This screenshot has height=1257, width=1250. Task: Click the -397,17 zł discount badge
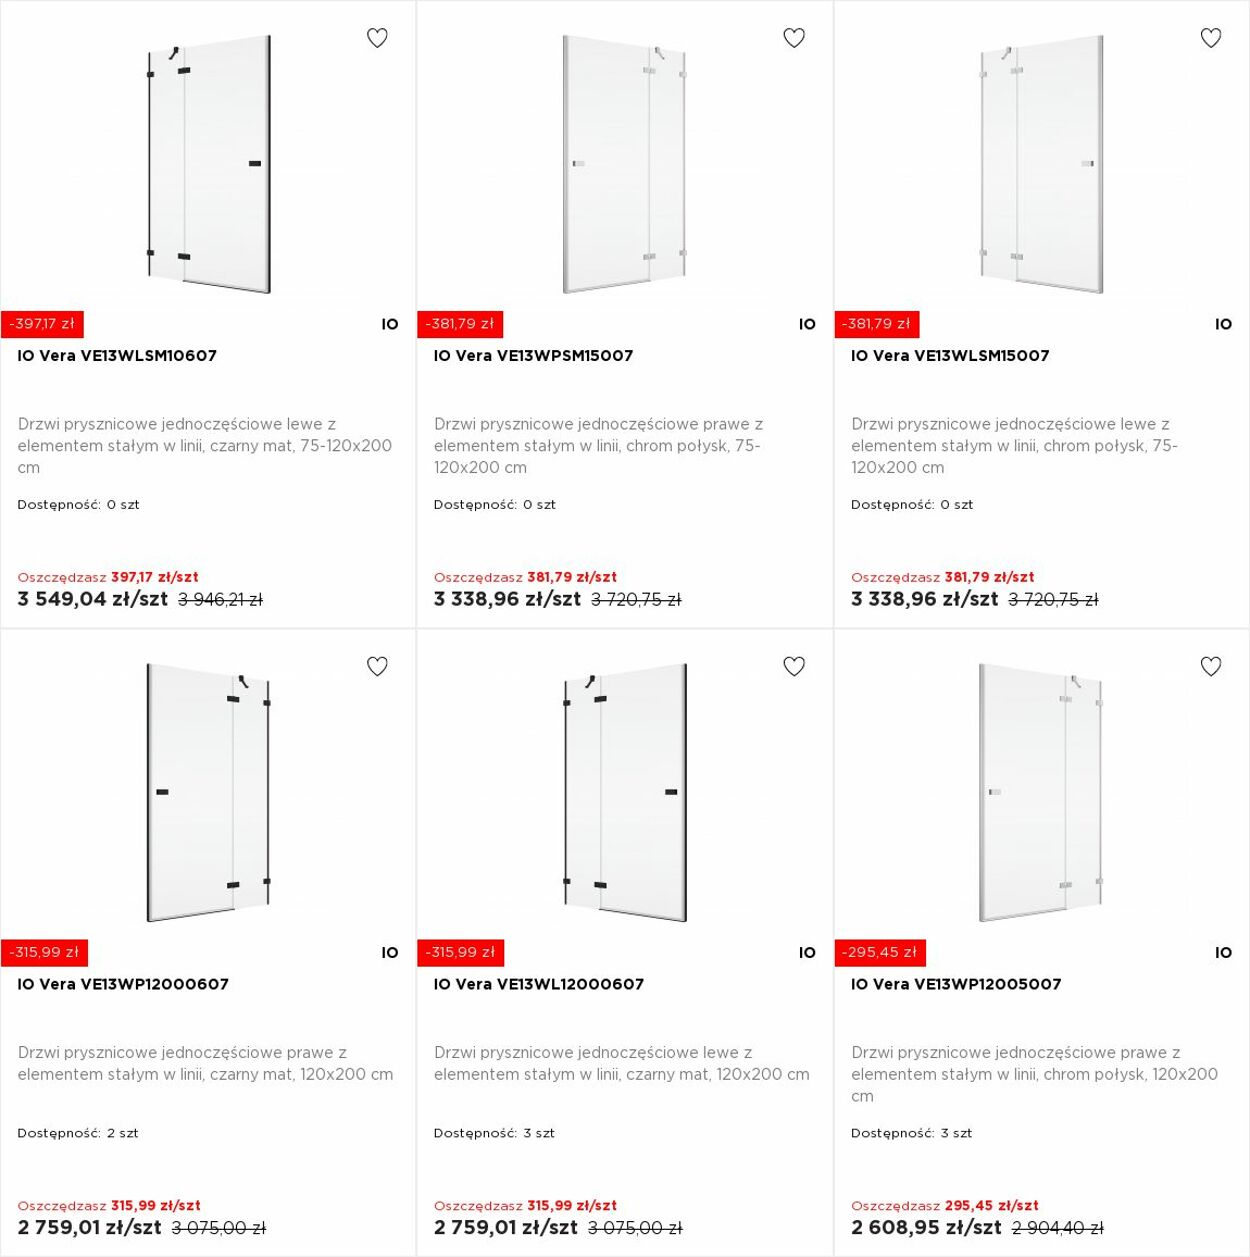[42, 324]
